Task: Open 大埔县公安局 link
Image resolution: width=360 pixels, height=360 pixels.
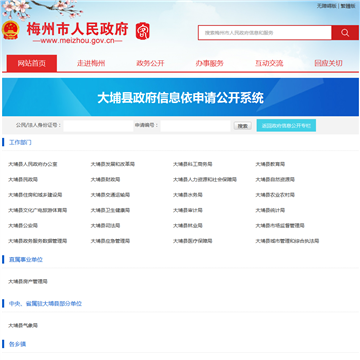Action: (x=23, y=226)
